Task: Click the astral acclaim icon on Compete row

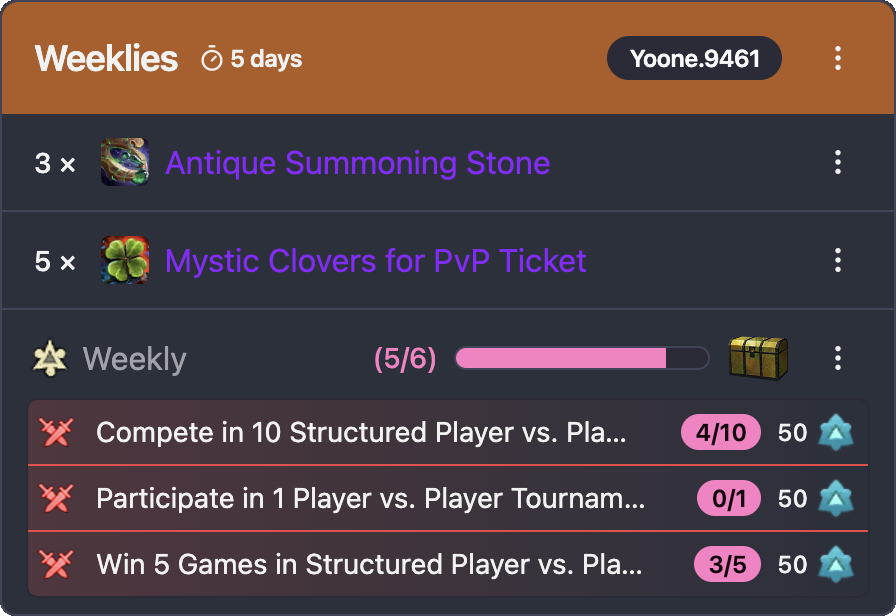Action: click(835, 433)
